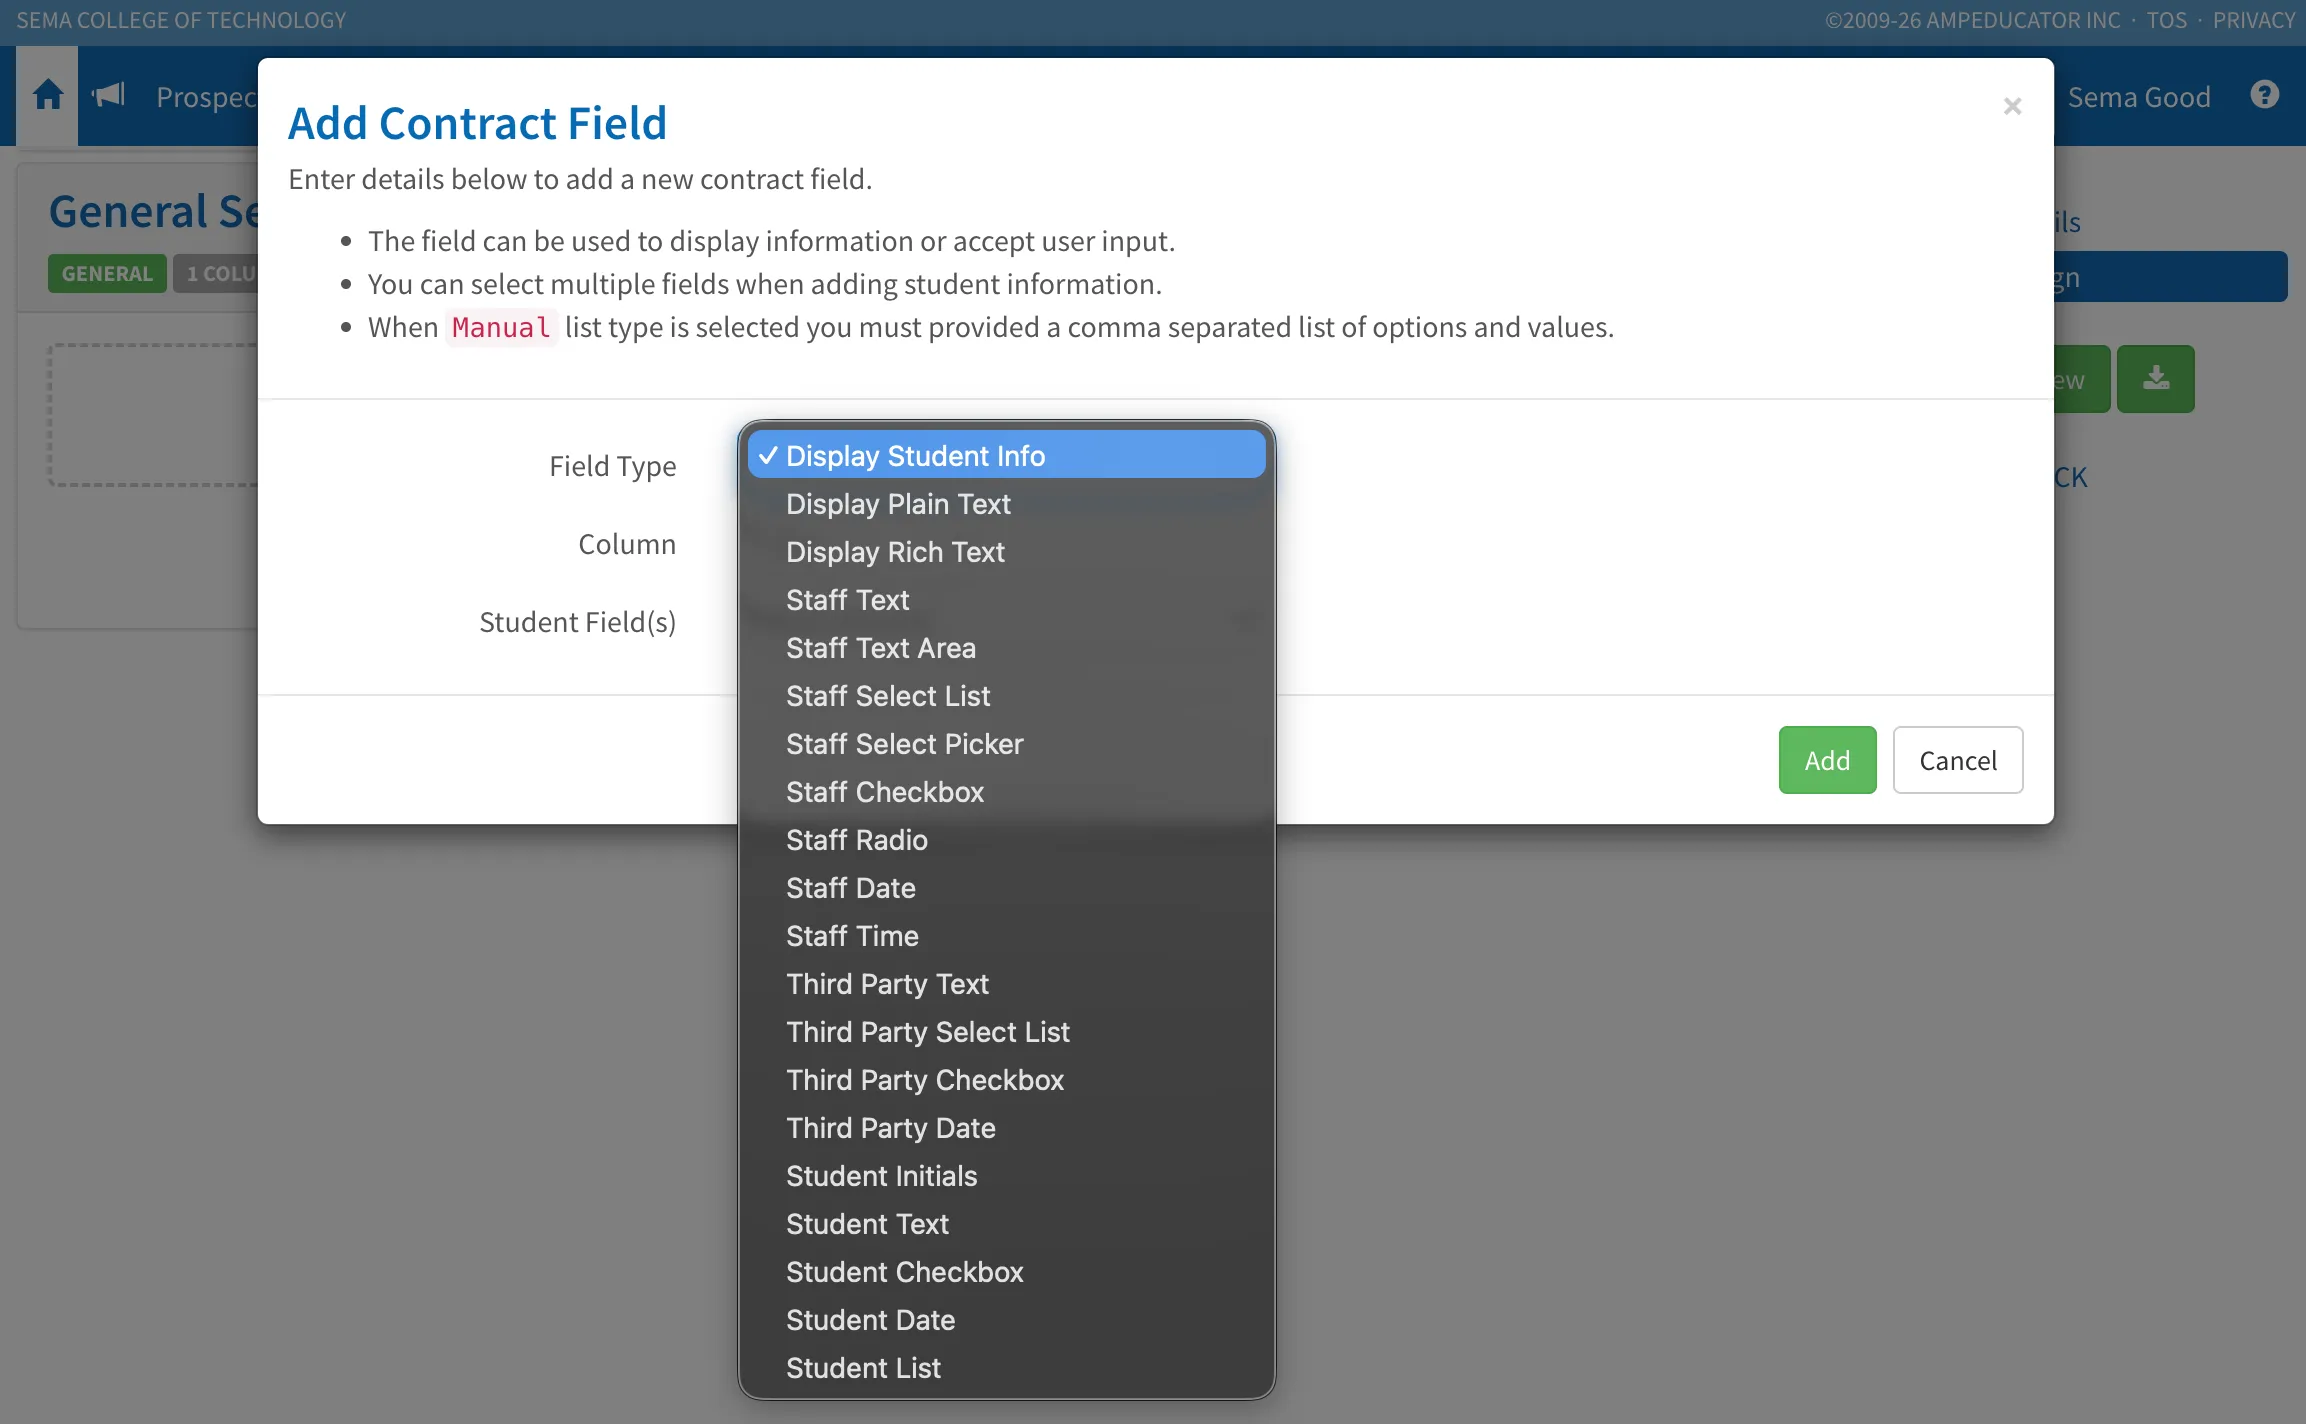Open the help question mark icon
This screenshot has height=1424, width=2306.
(2264, 95)
